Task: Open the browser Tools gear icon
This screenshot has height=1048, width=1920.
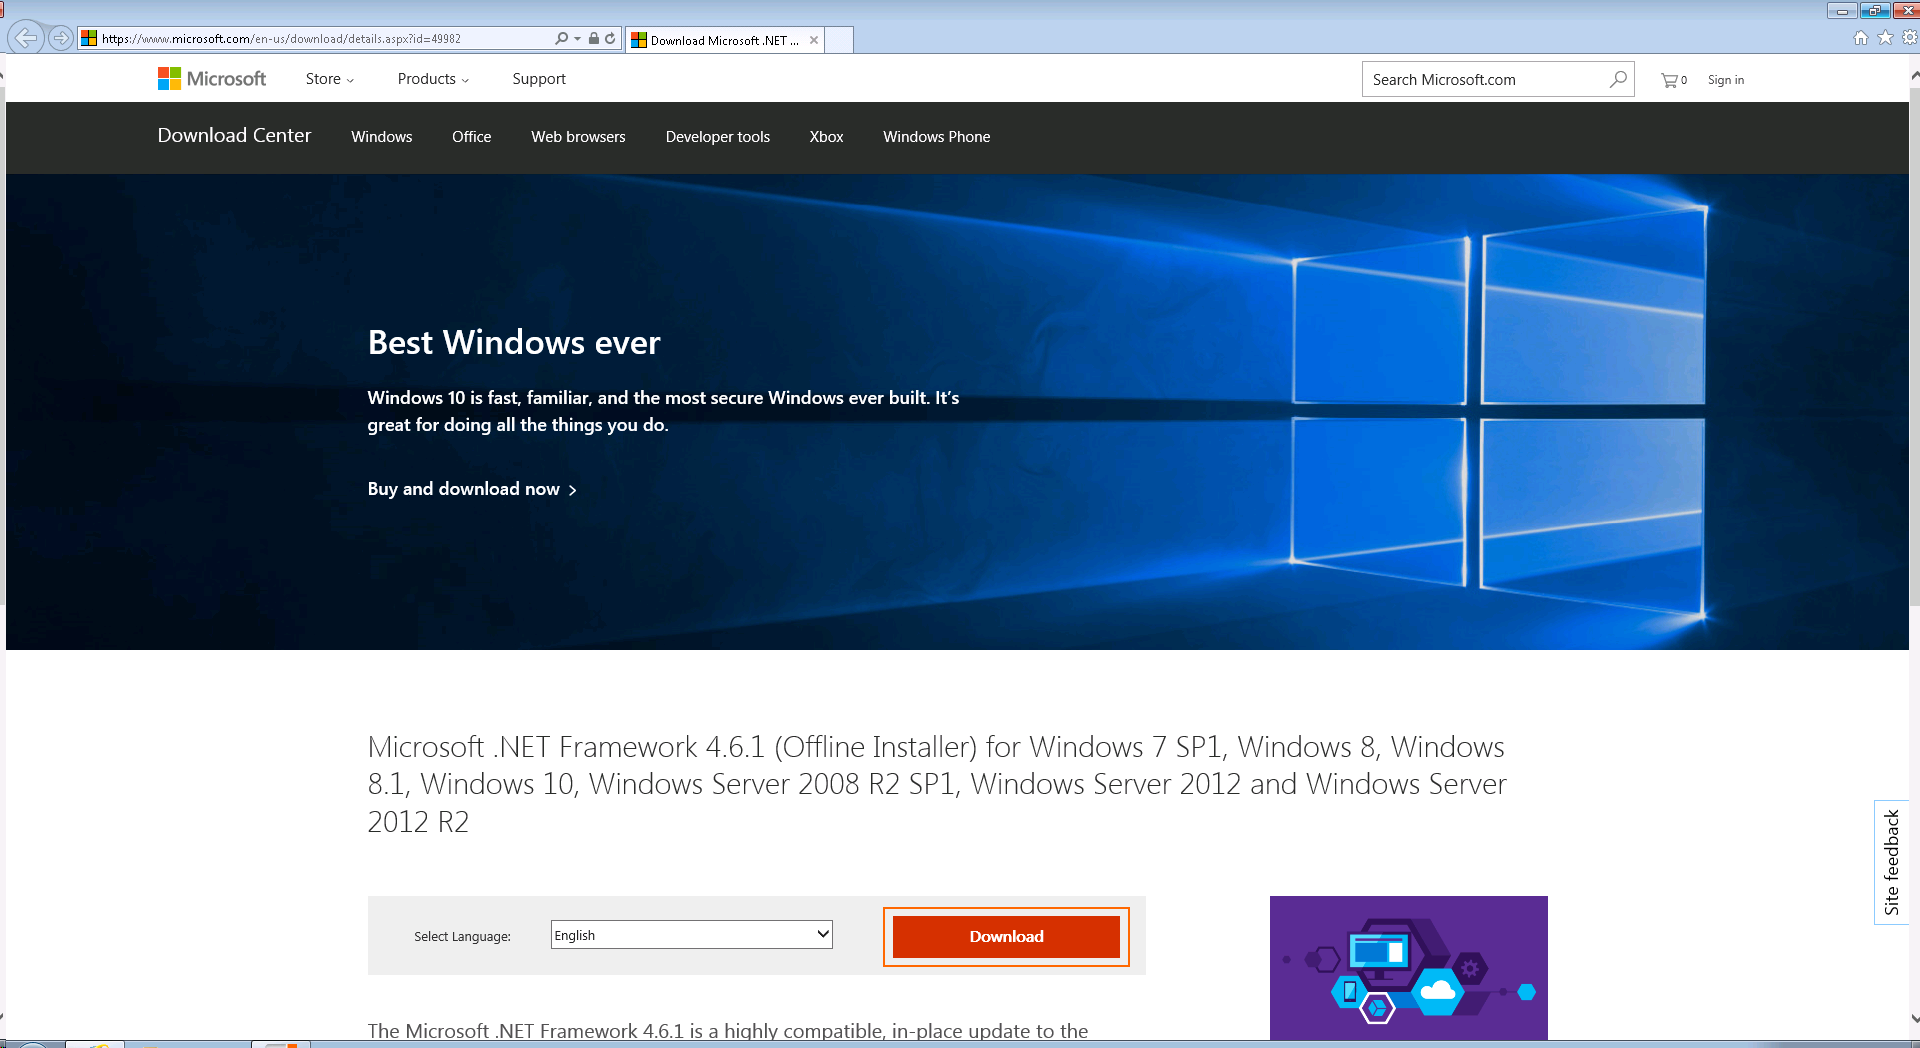Action: pos(1909,38)
